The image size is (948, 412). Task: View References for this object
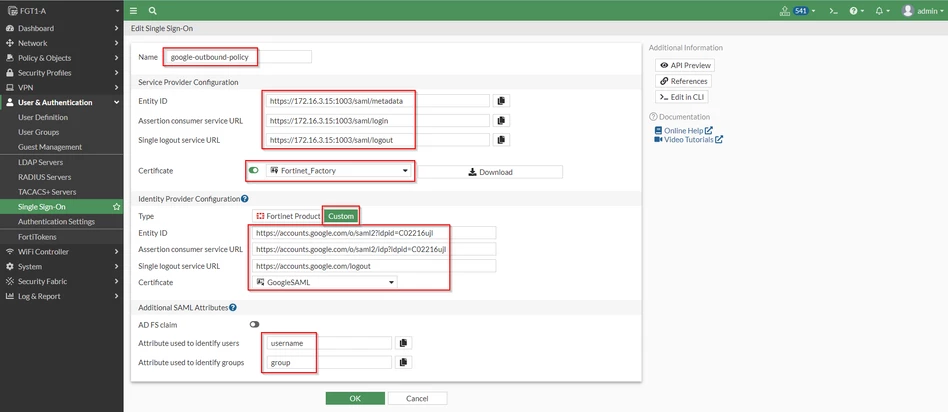(x=683, y=81)
